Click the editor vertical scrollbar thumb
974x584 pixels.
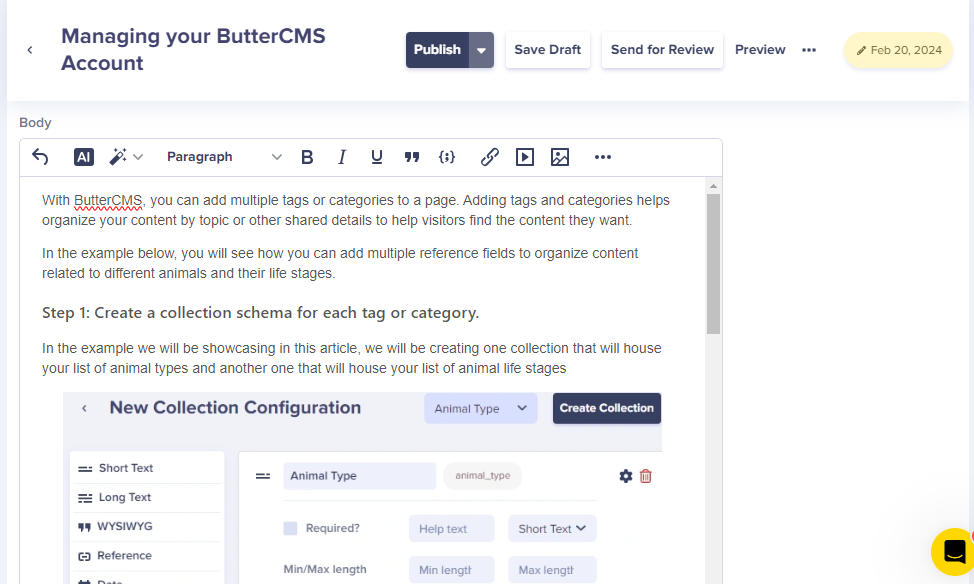point(713,264)
